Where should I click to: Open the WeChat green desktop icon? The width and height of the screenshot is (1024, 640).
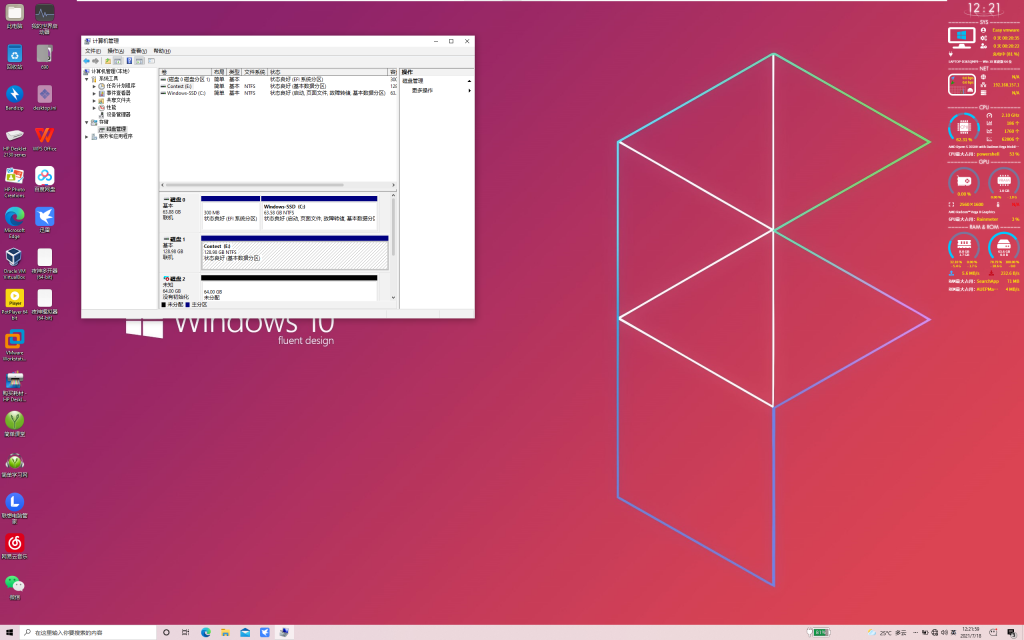tap(14, 586)
